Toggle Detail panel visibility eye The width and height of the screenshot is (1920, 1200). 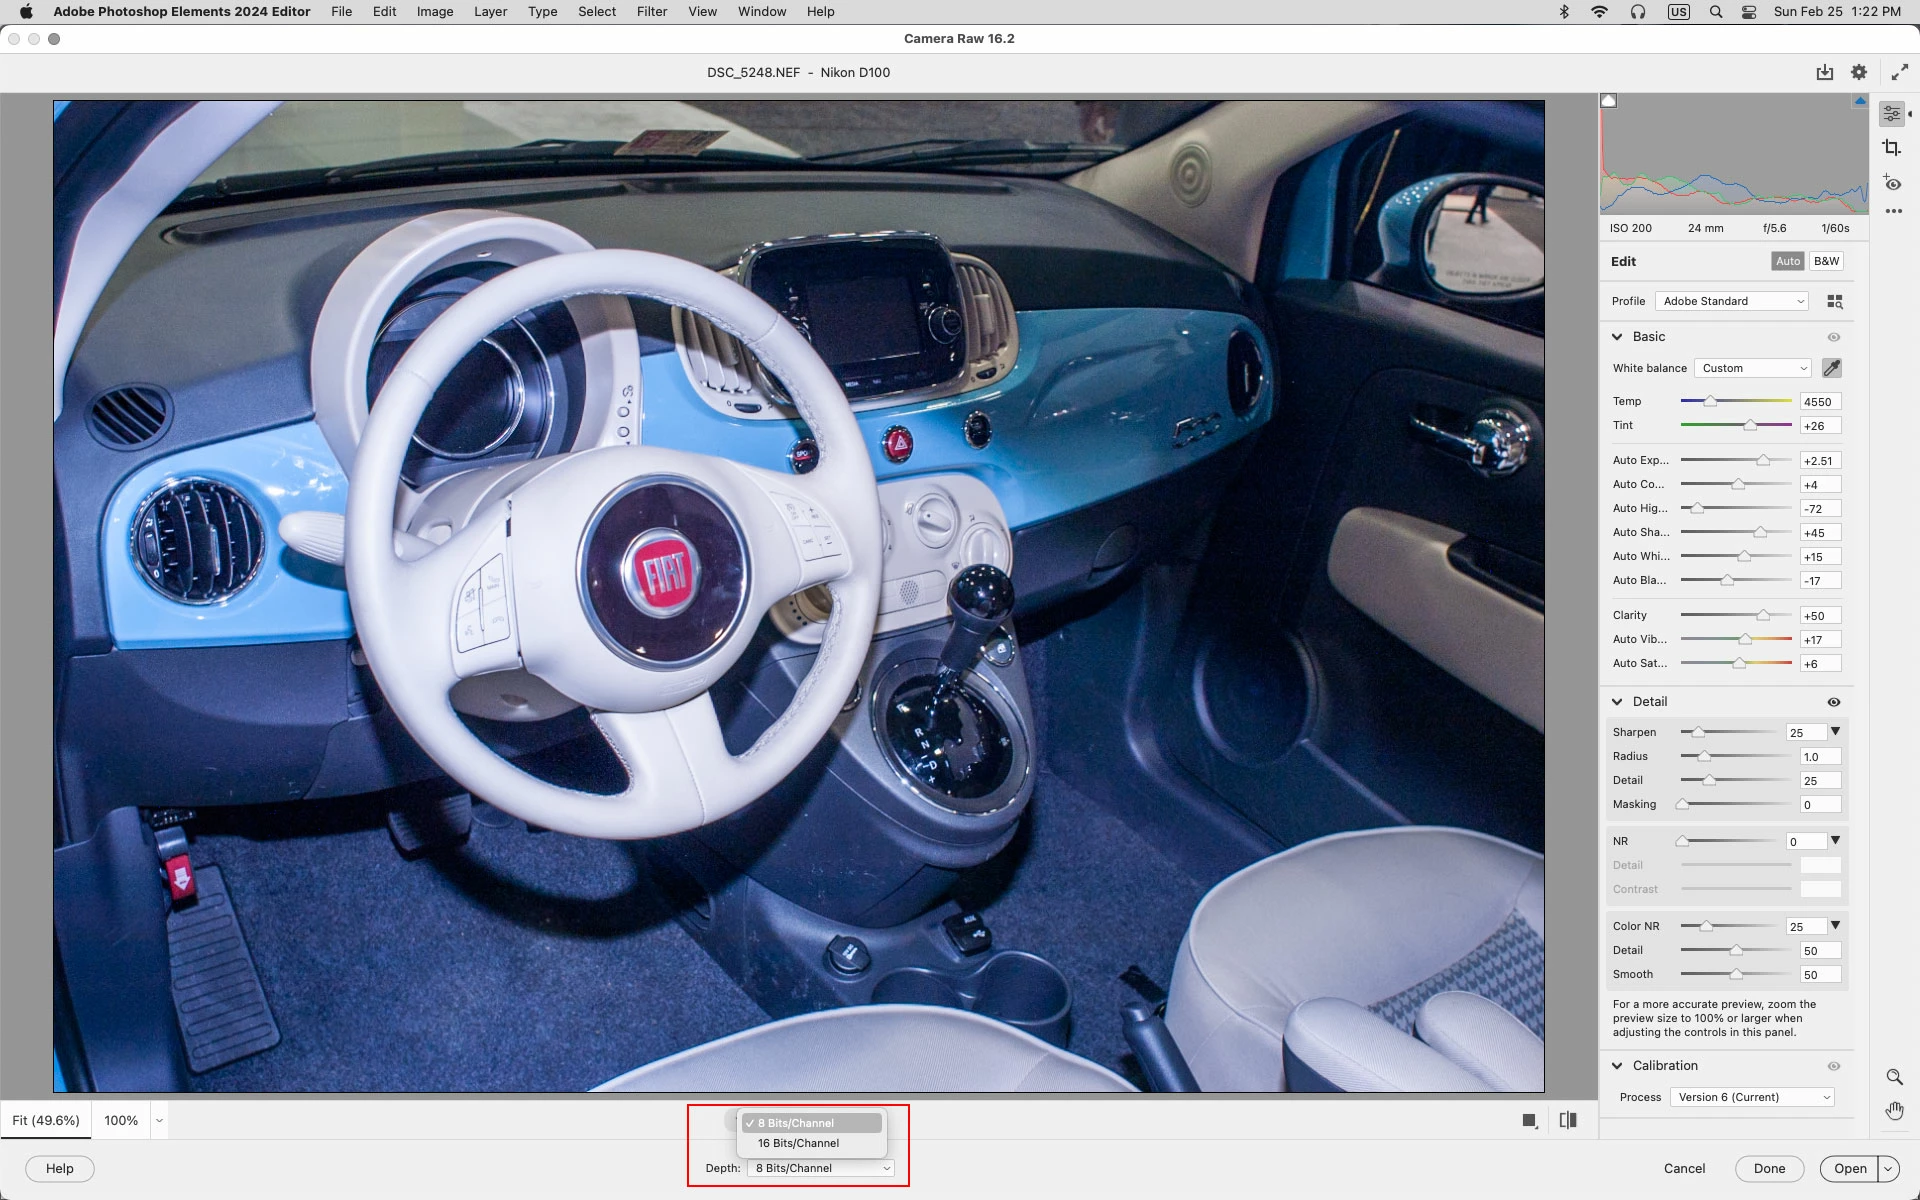pyautogui.click(x=1833, y=702)
